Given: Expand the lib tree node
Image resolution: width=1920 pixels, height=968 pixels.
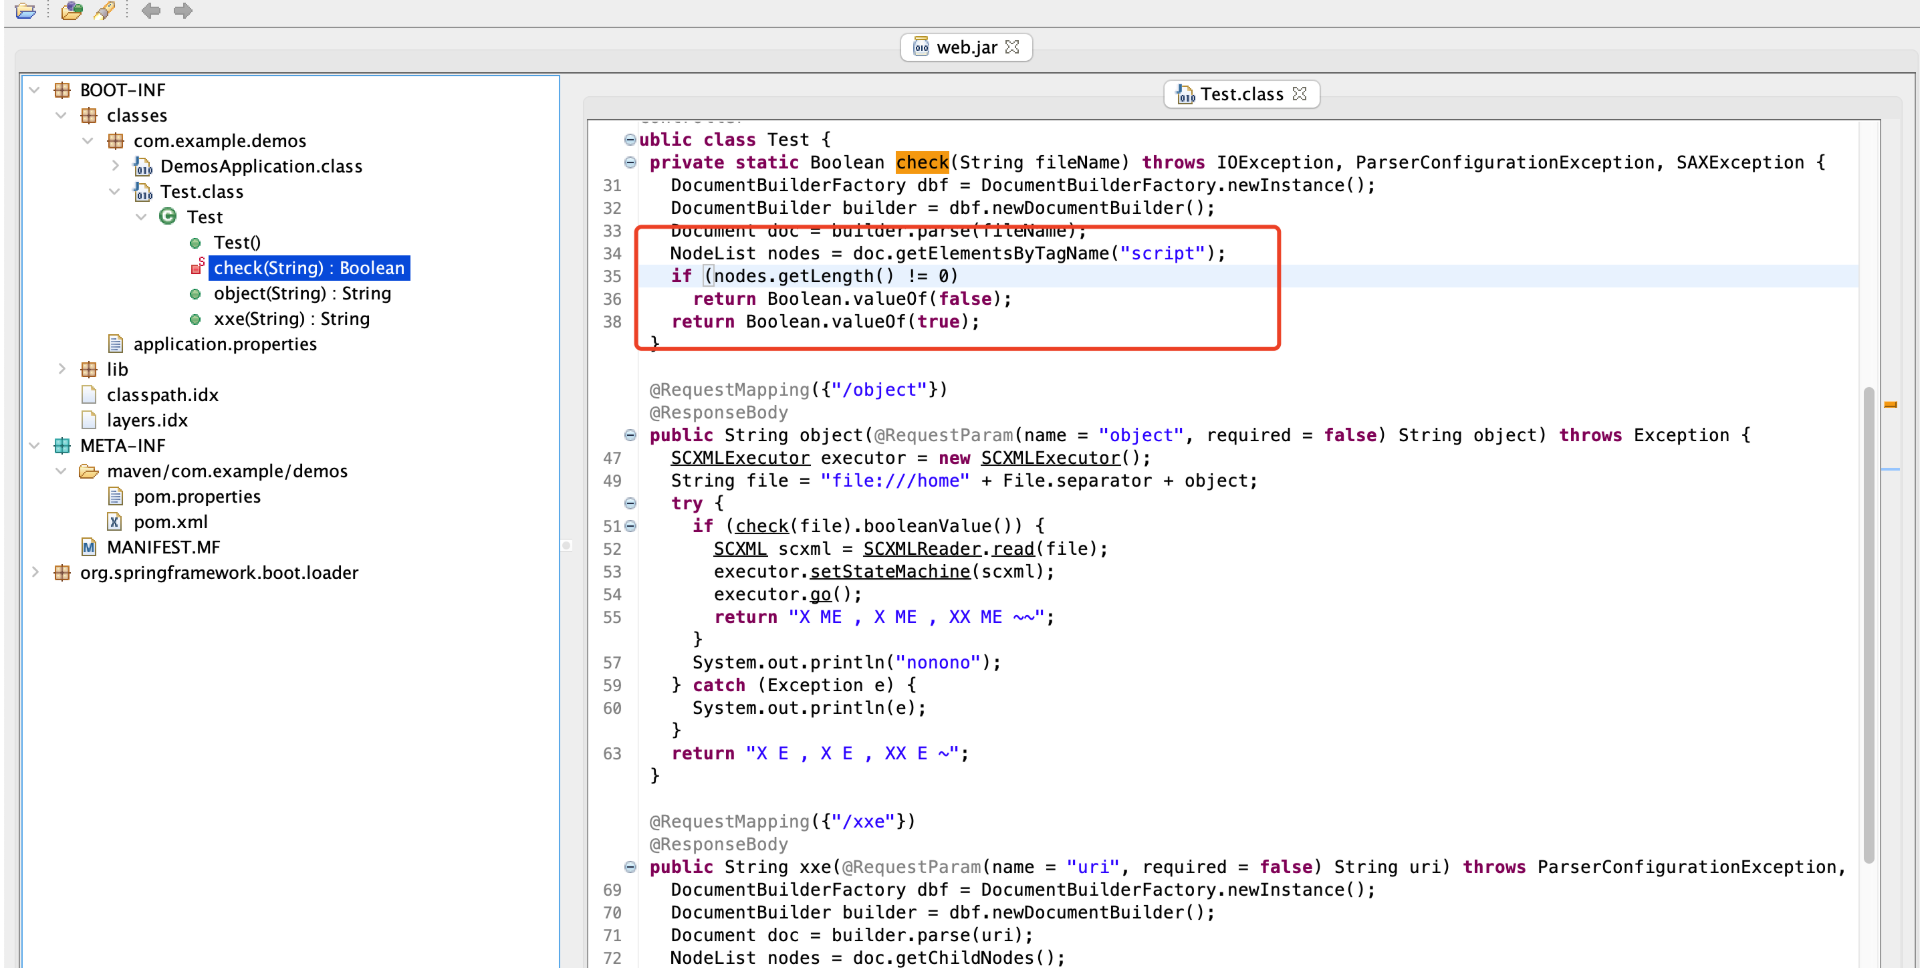Looking at the screenshot, I should coord(61,369).
